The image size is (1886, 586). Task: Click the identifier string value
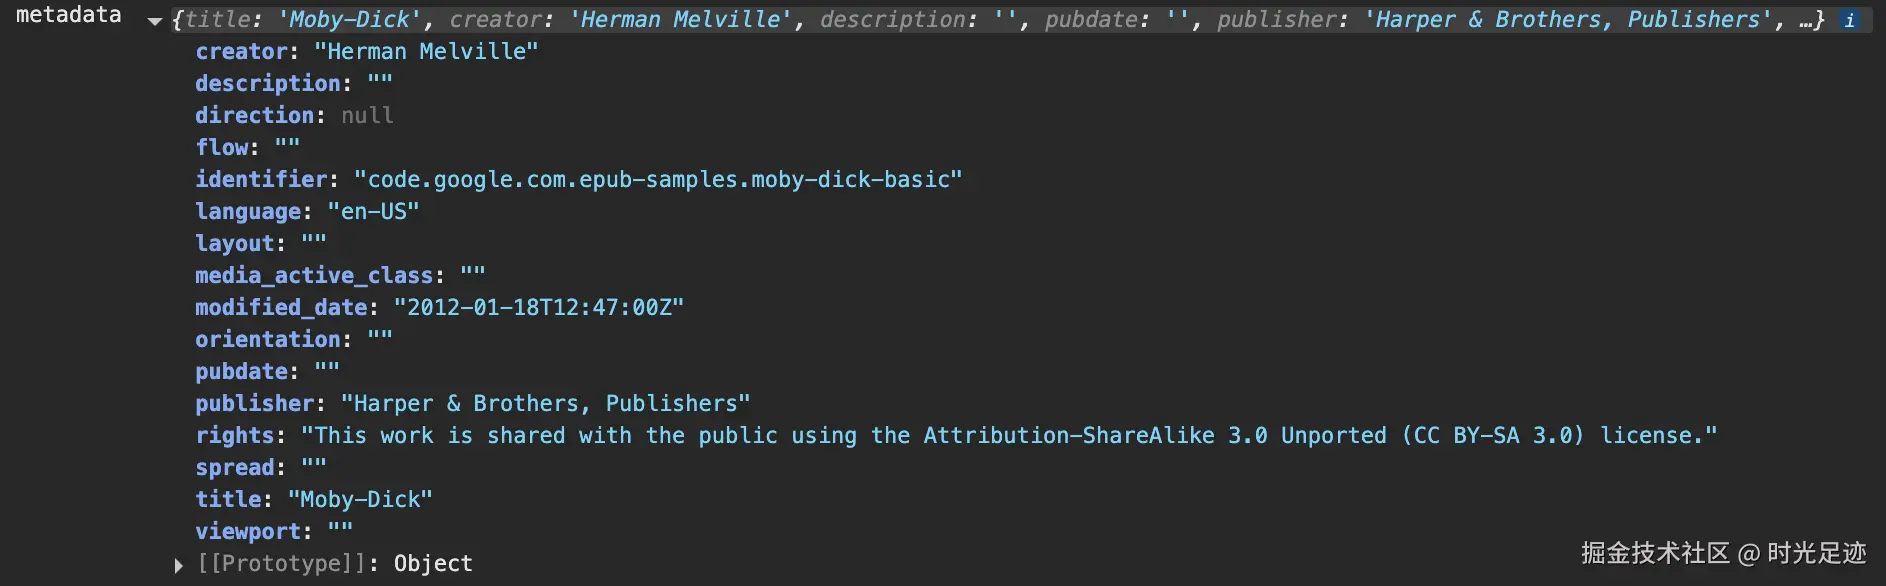658,179
